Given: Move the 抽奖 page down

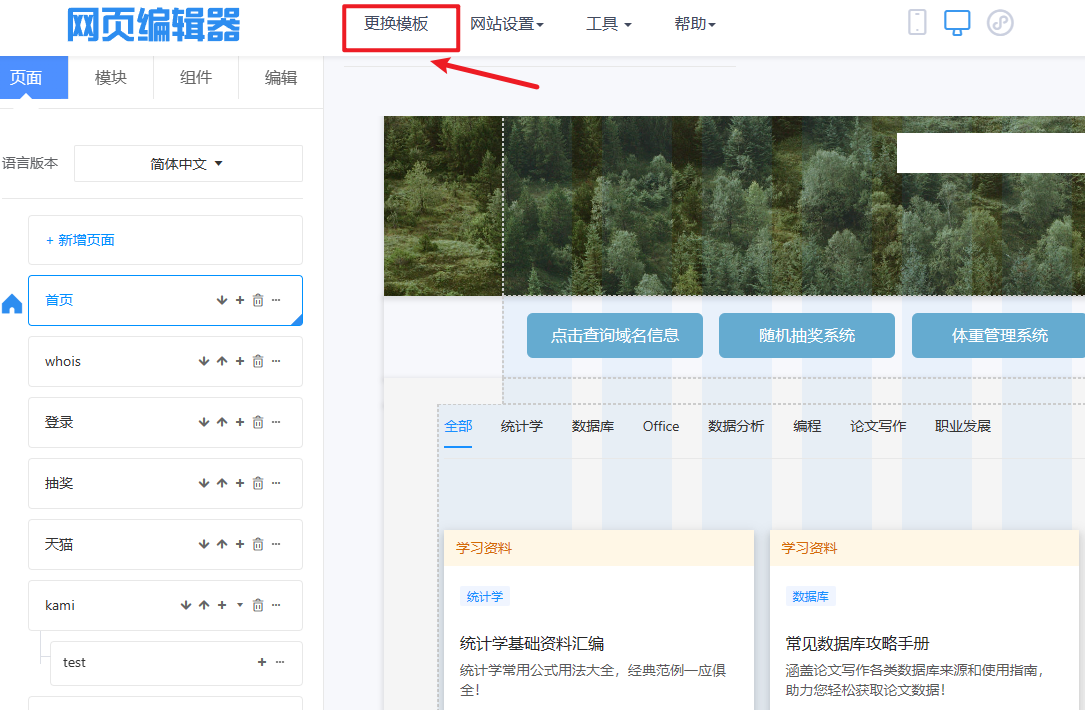Looking at the screenshot, I should pyautogui.click(x=204, y=484).
